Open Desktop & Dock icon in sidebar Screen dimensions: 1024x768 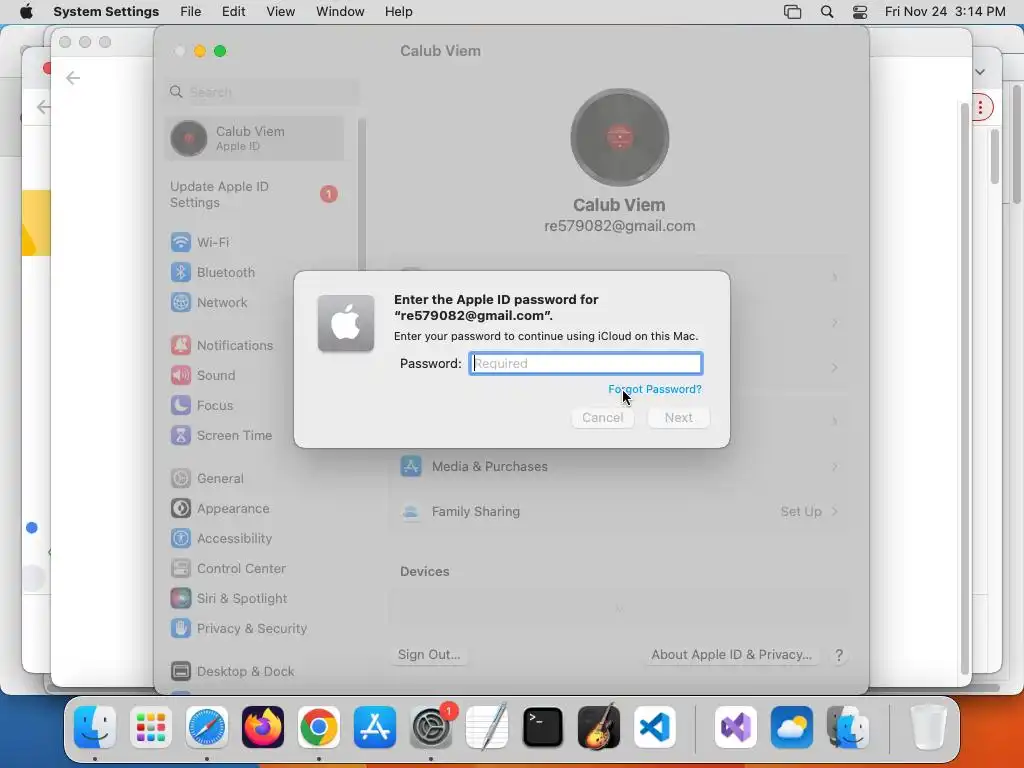[x=181, y=671]
